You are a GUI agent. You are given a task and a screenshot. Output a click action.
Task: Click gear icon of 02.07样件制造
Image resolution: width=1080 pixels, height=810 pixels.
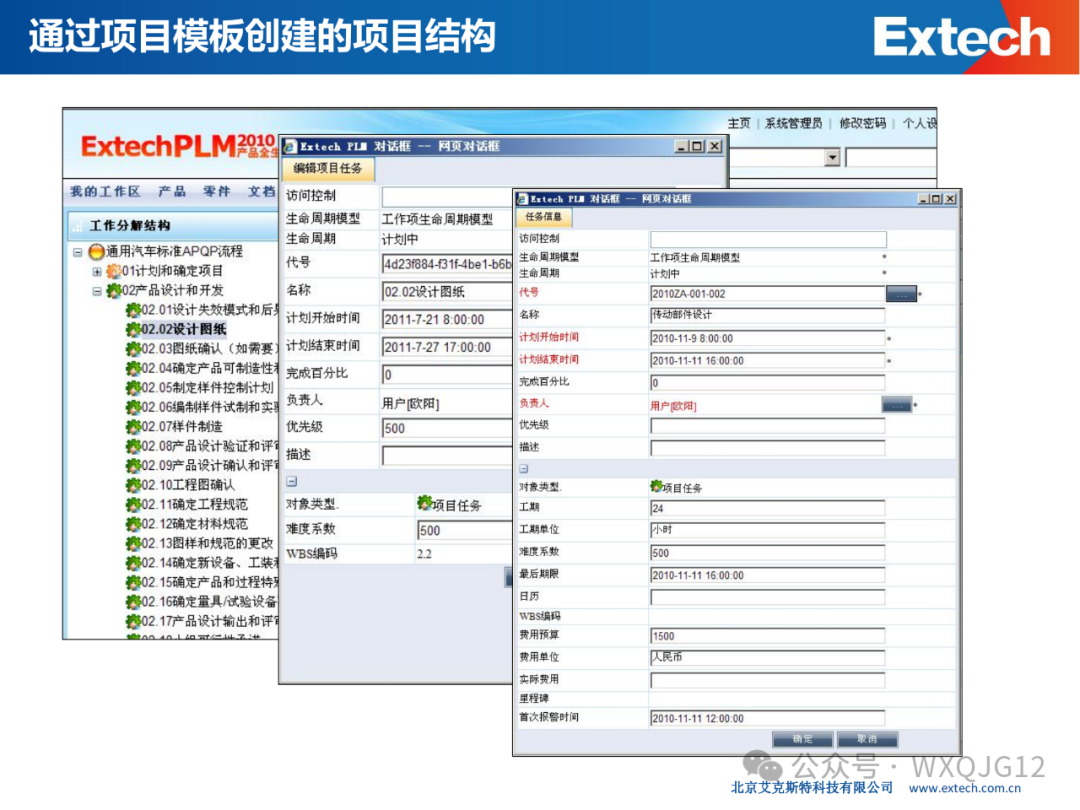133,427
